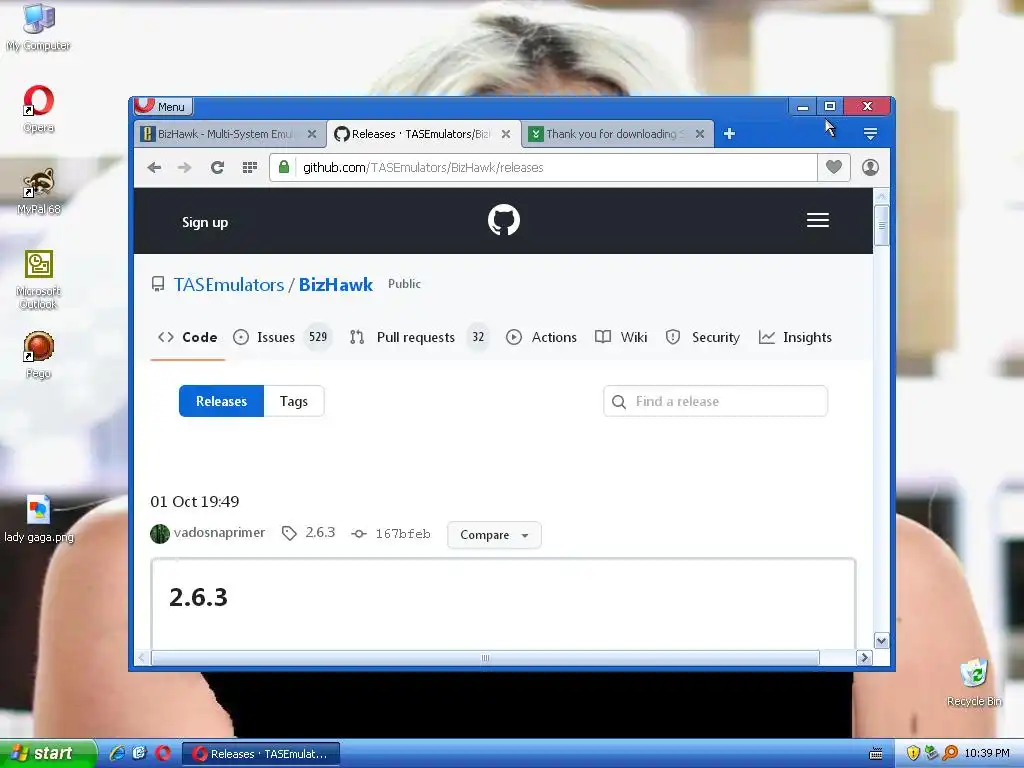This screenshot has height=768, width=1024.
Task: Click the on-screen keyboard tray icon
Action: [876, 754]
